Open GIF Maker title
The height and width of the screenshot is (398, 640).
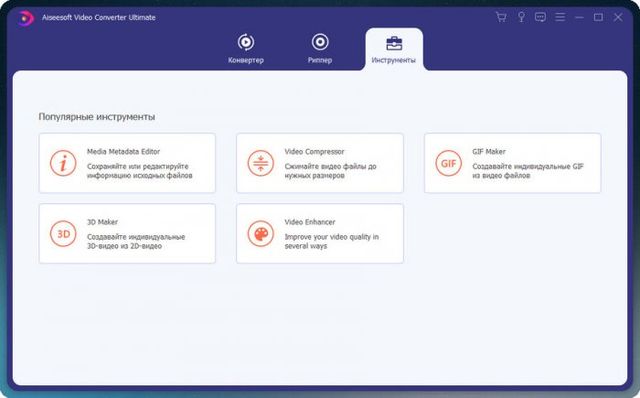click(x=489, y=151)
